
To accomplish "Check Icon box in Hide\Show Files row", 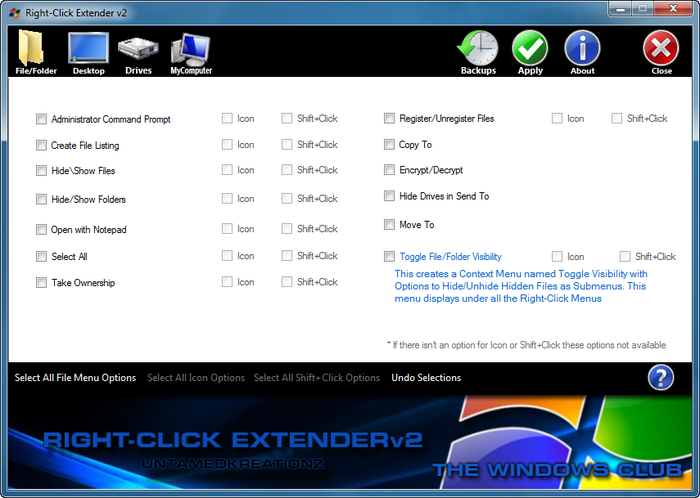I will [x=227, y=170].
